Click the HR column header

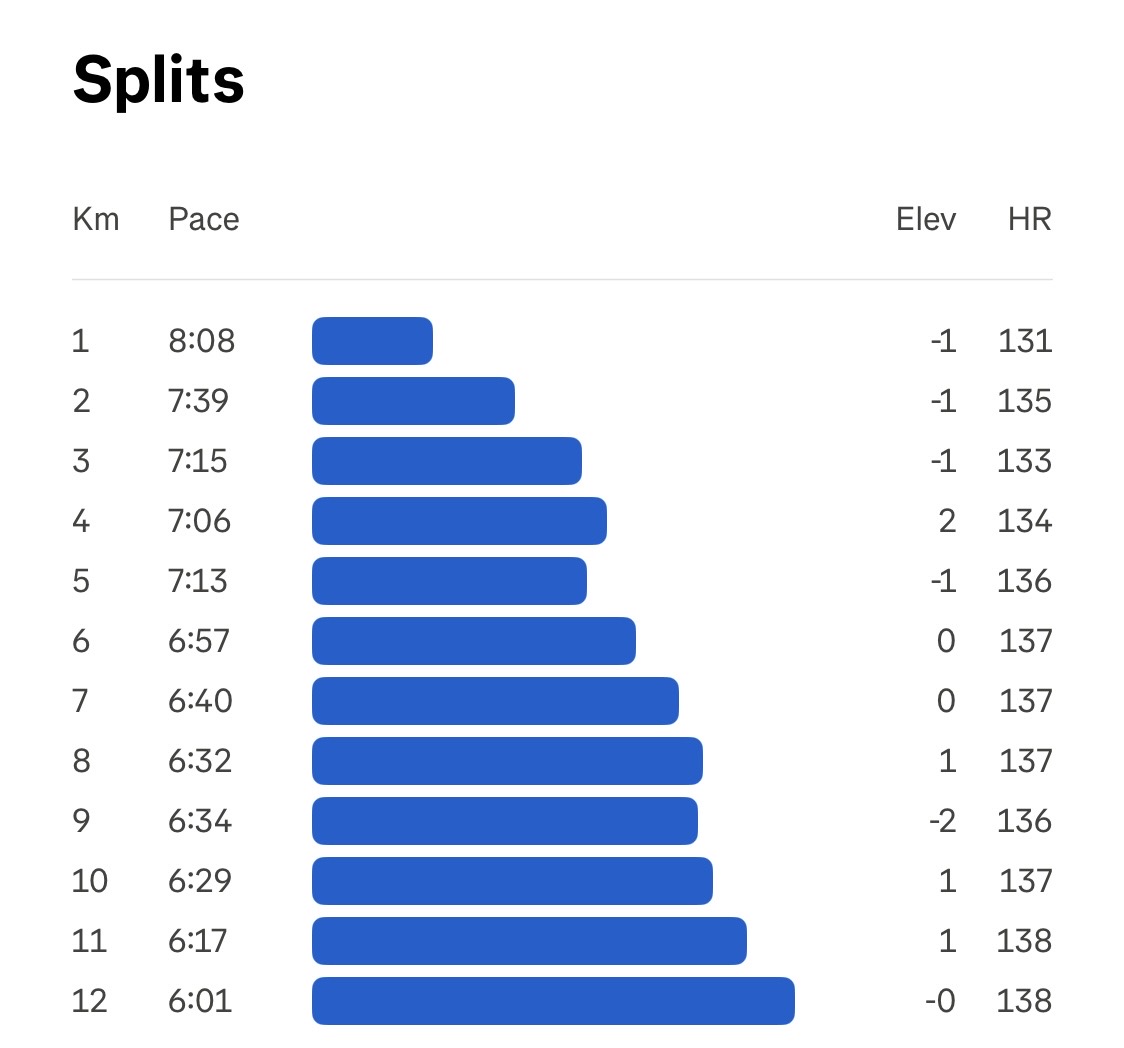point(1029,219)
